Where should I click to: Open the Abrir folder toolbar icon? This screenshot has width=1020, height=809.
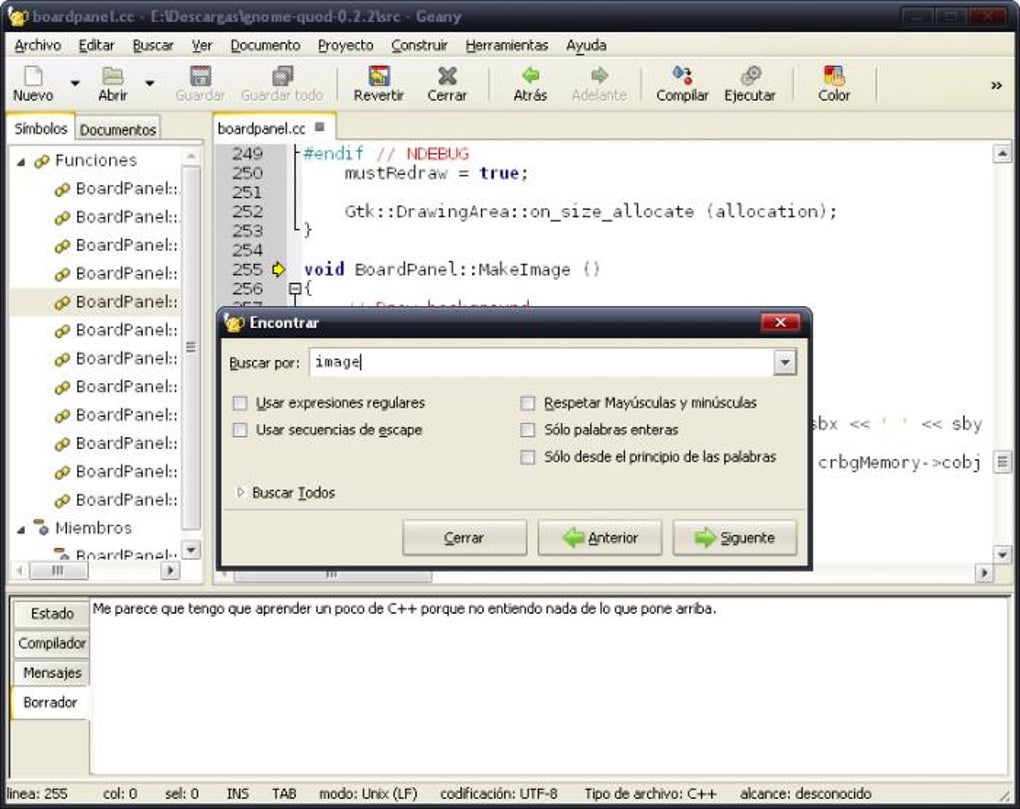click(x=113, y=76)
